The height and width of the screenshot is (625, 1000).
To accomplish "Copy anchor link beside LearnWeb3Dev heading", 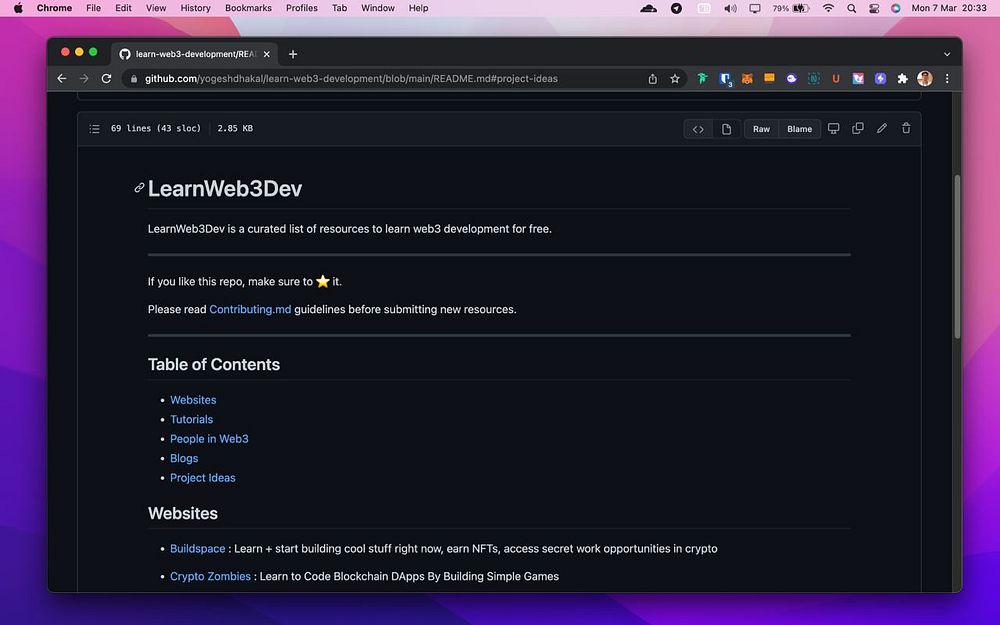I will [139, 188].
